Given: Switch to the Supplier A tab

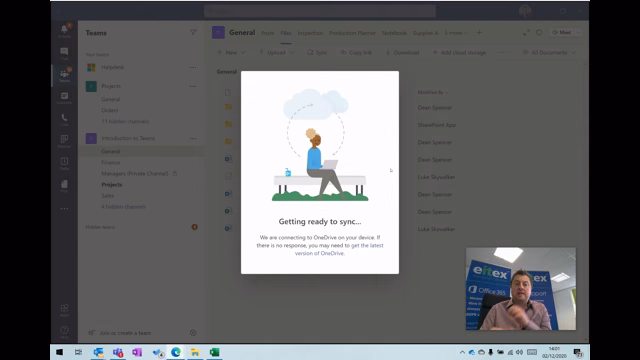Looking at the screenshot, I should click(425, 33).
